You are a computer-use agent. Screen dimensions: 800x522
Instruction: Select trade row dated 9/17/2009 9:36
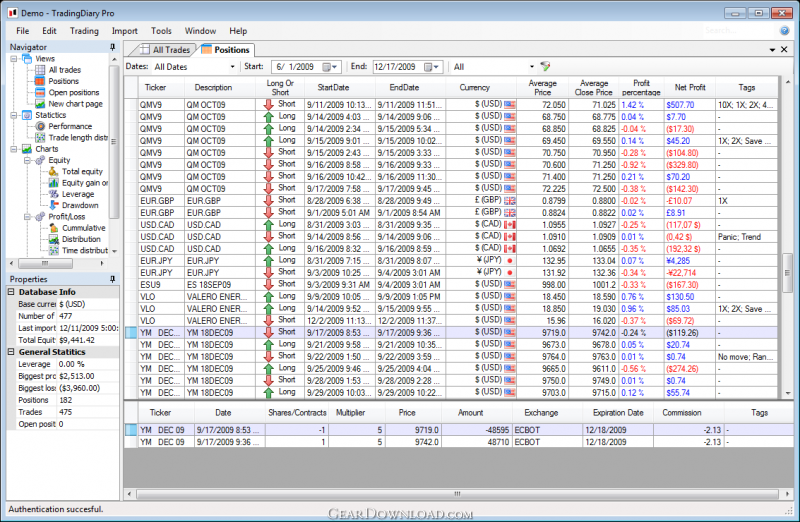459,442
